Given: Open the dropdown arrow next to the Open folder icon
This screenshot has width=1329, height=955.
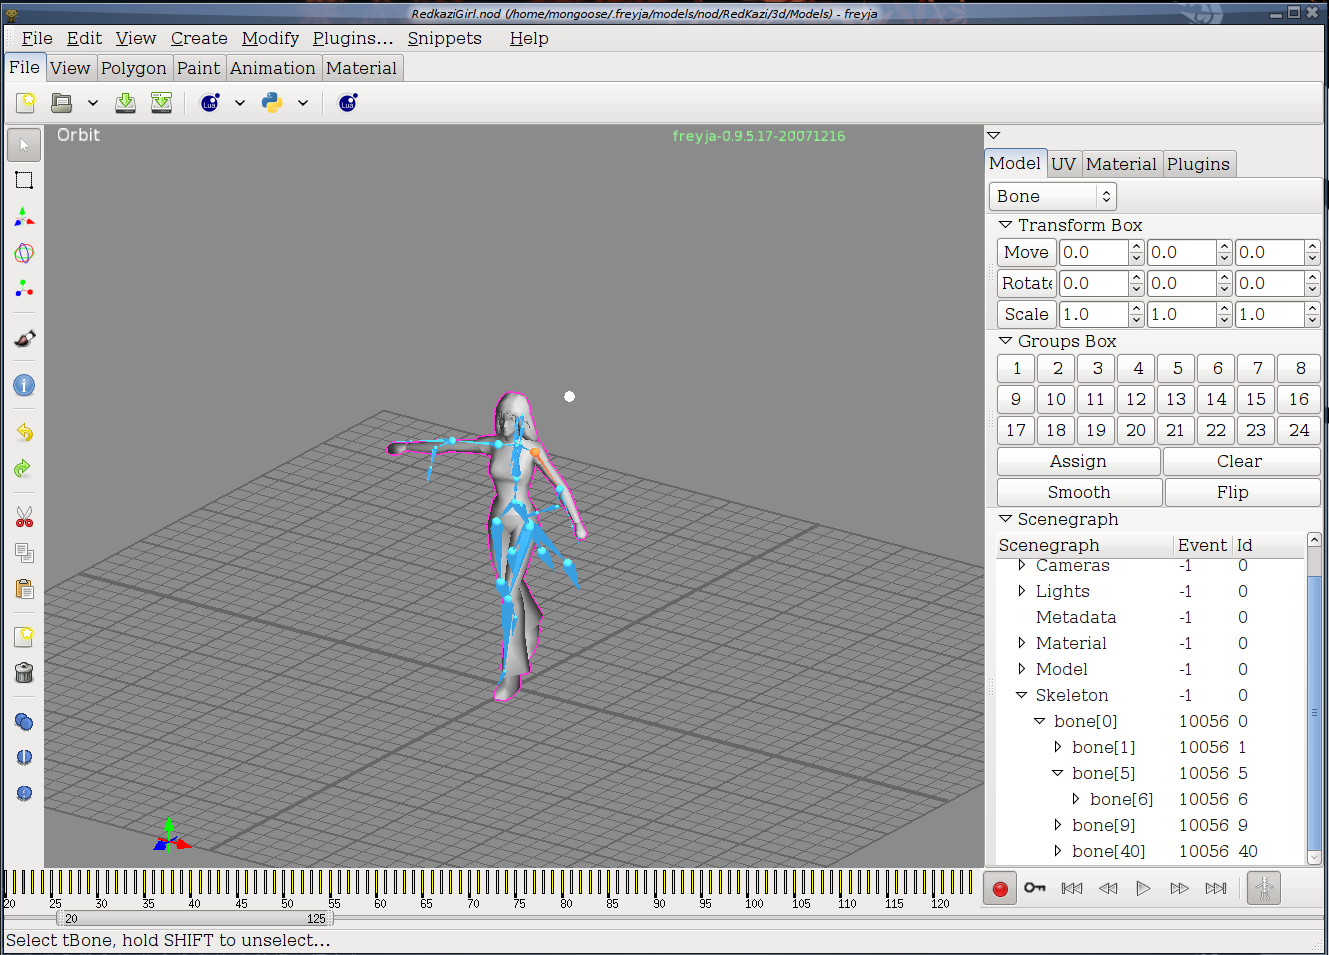Looking at the screenshot, I should [x=93, y=102].
